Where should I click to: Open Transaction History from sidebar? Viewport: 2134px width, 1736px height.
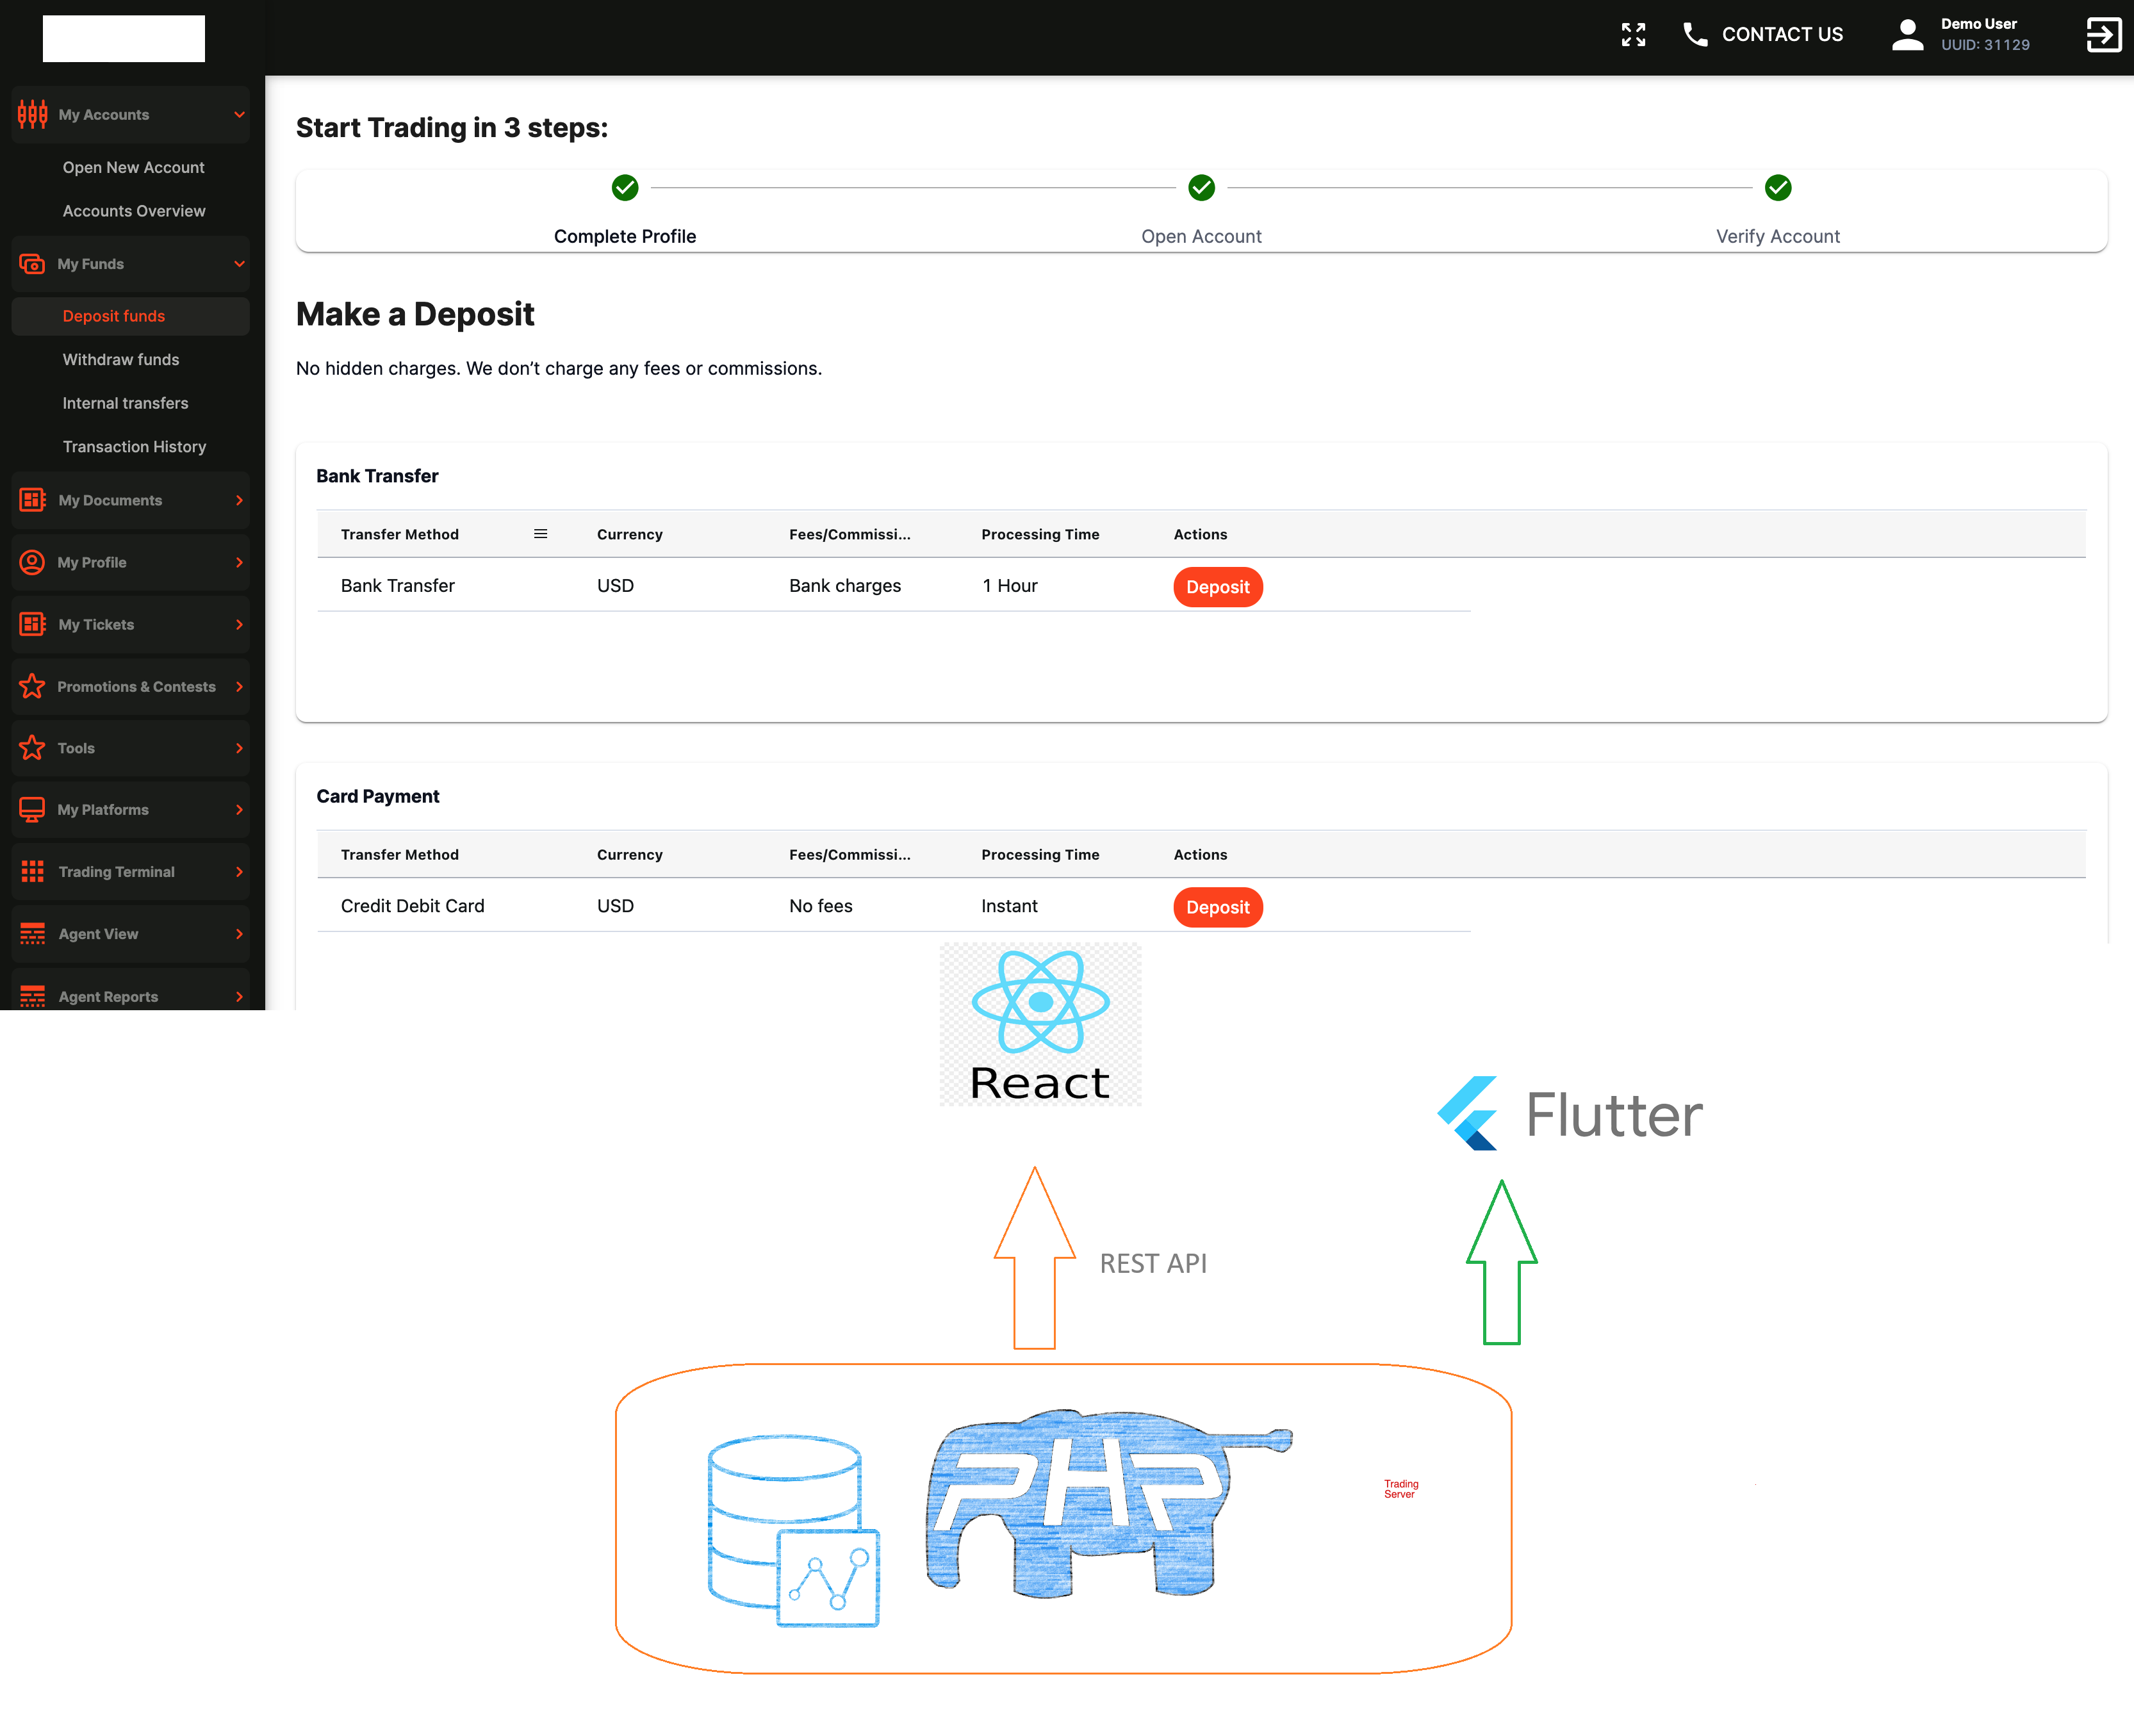(x=134, y=446)
